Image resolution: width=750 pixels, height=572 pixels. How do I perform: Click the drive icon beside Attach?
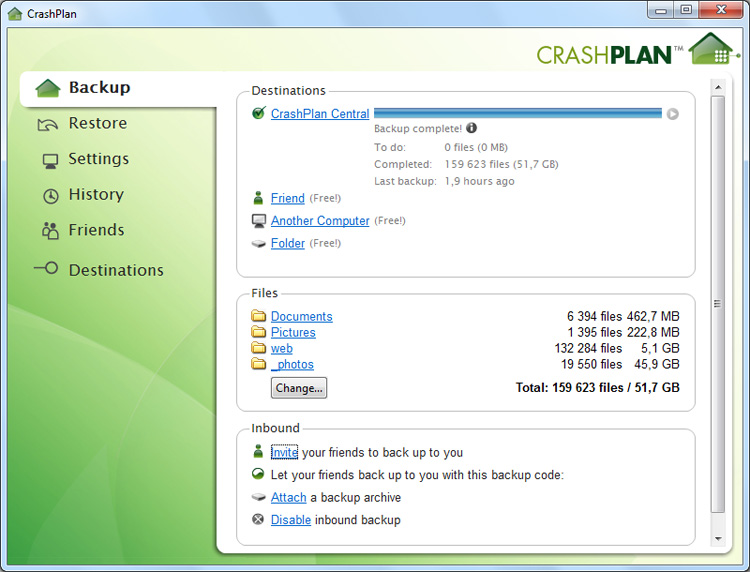259,497
